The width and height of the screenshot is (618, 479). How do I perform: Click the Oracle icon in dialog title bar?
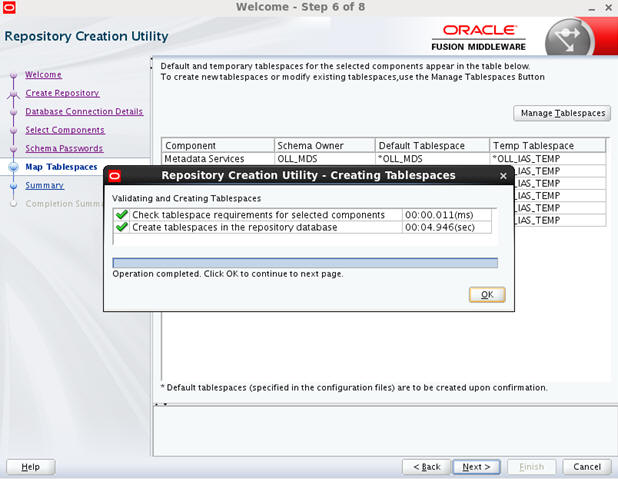(115, 175)
